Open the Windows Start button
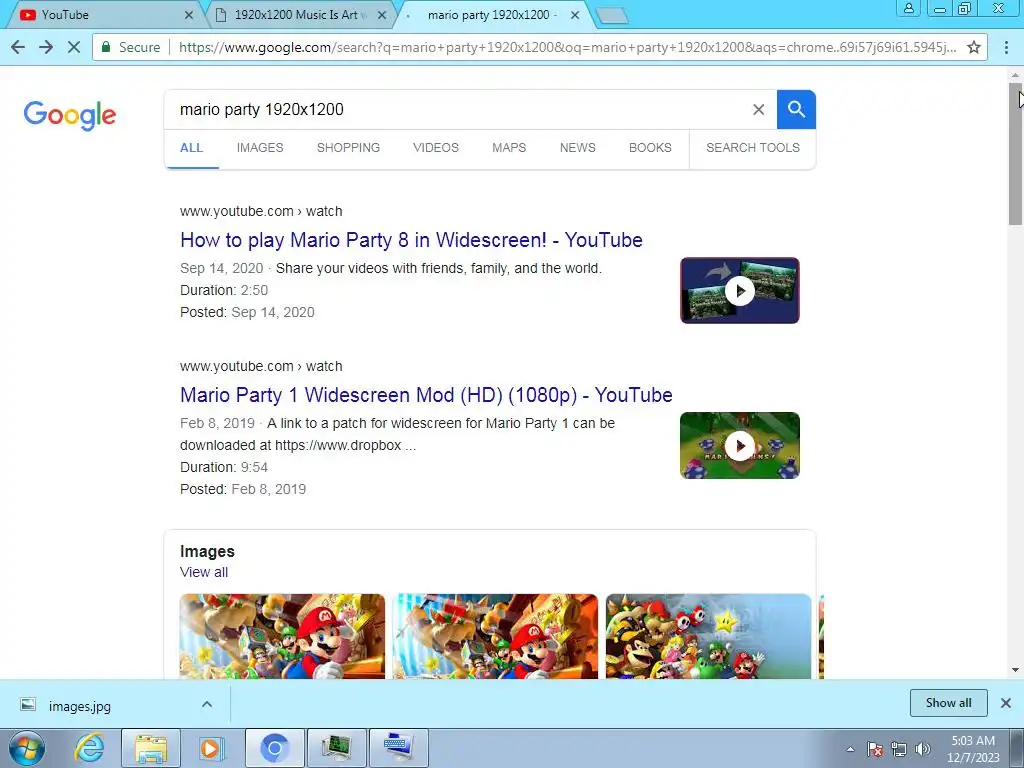Screen dimensions: 1024x768 pos(26,748)
